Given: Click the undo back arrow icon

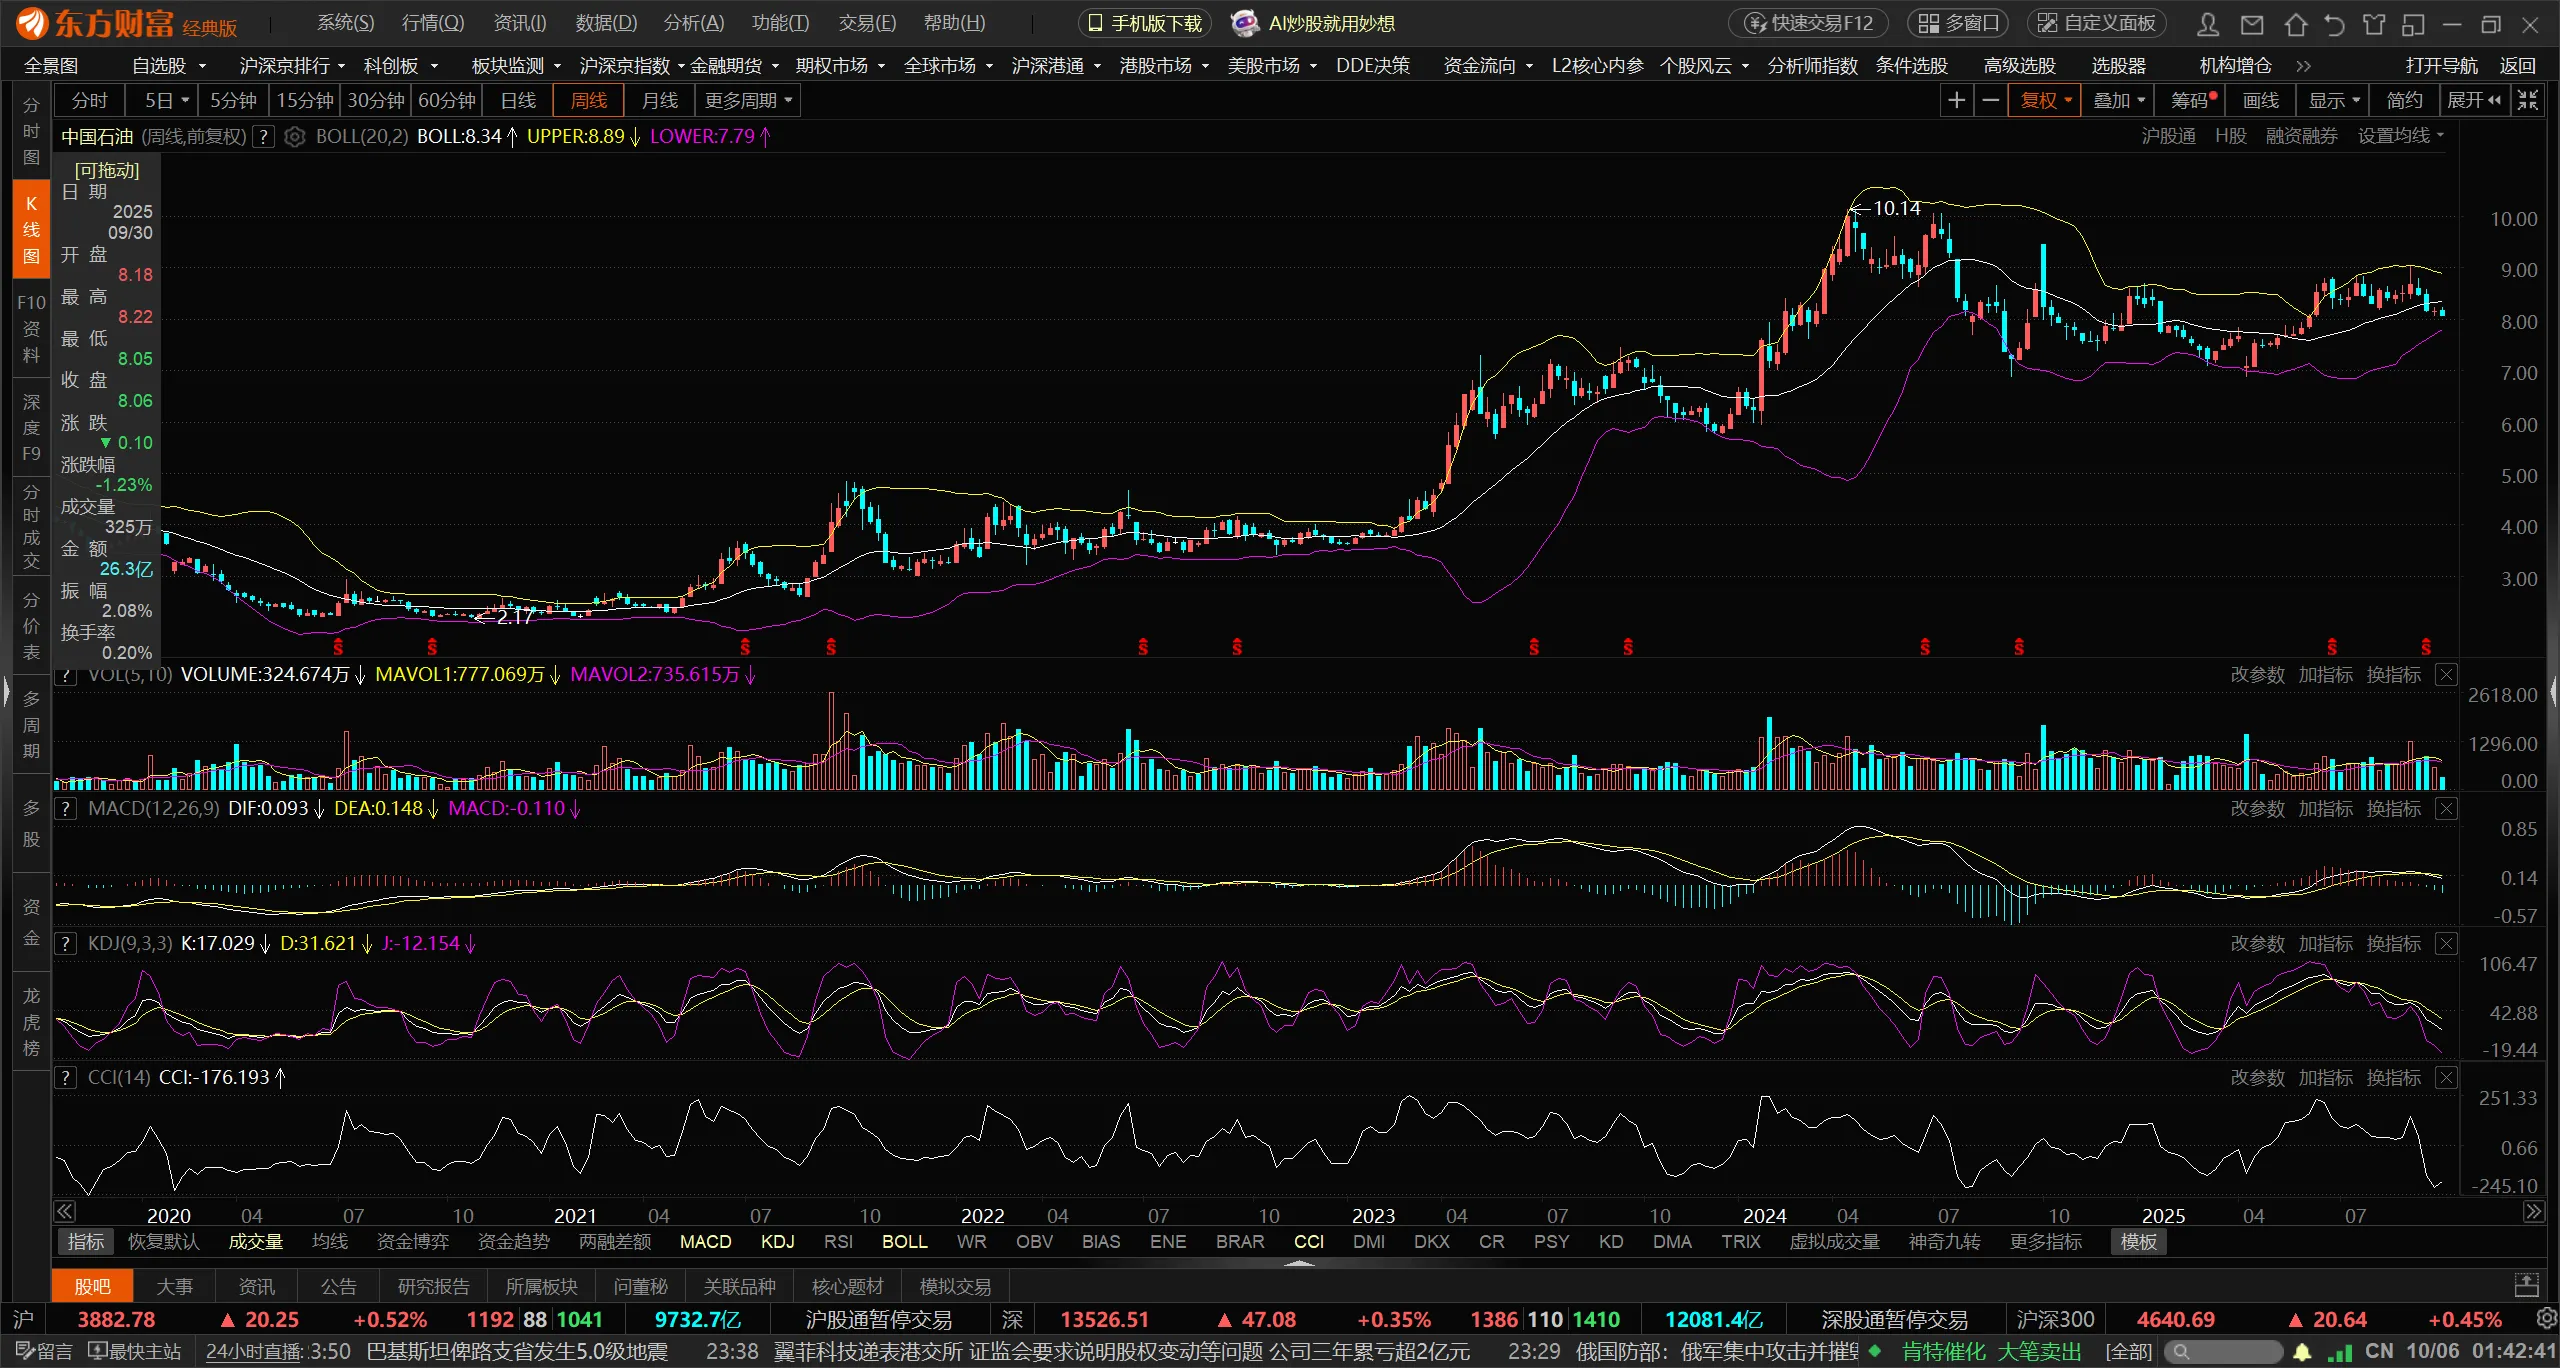Looking at the screenshot, I should click(x=2334, y=24).
